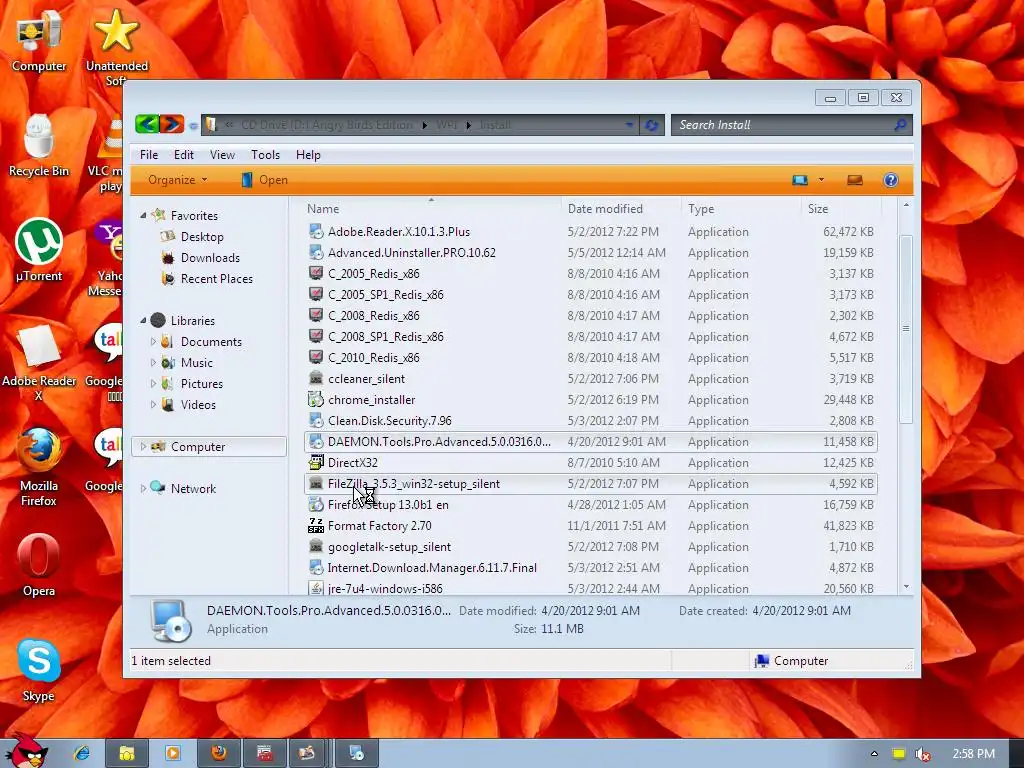Open the Organize dropdown menu
Viewport: 1024px width, 768px height.
coord(177,180)
